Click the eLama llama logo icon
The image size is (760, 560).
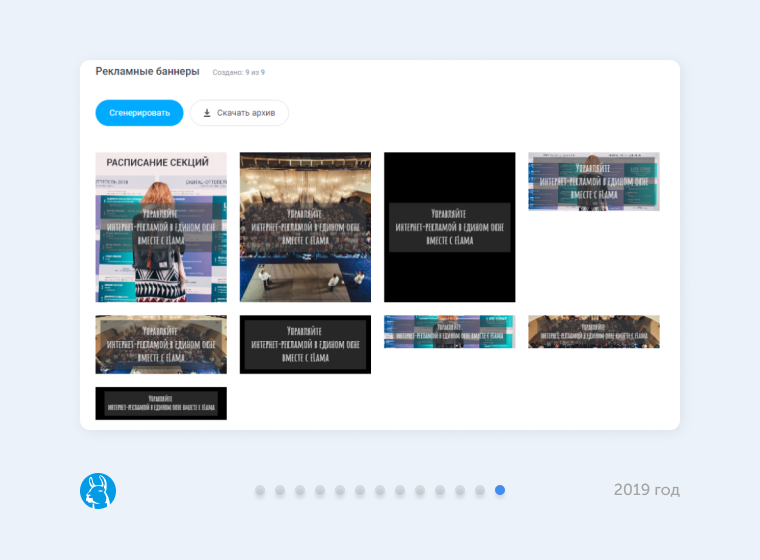click(98, 491)
